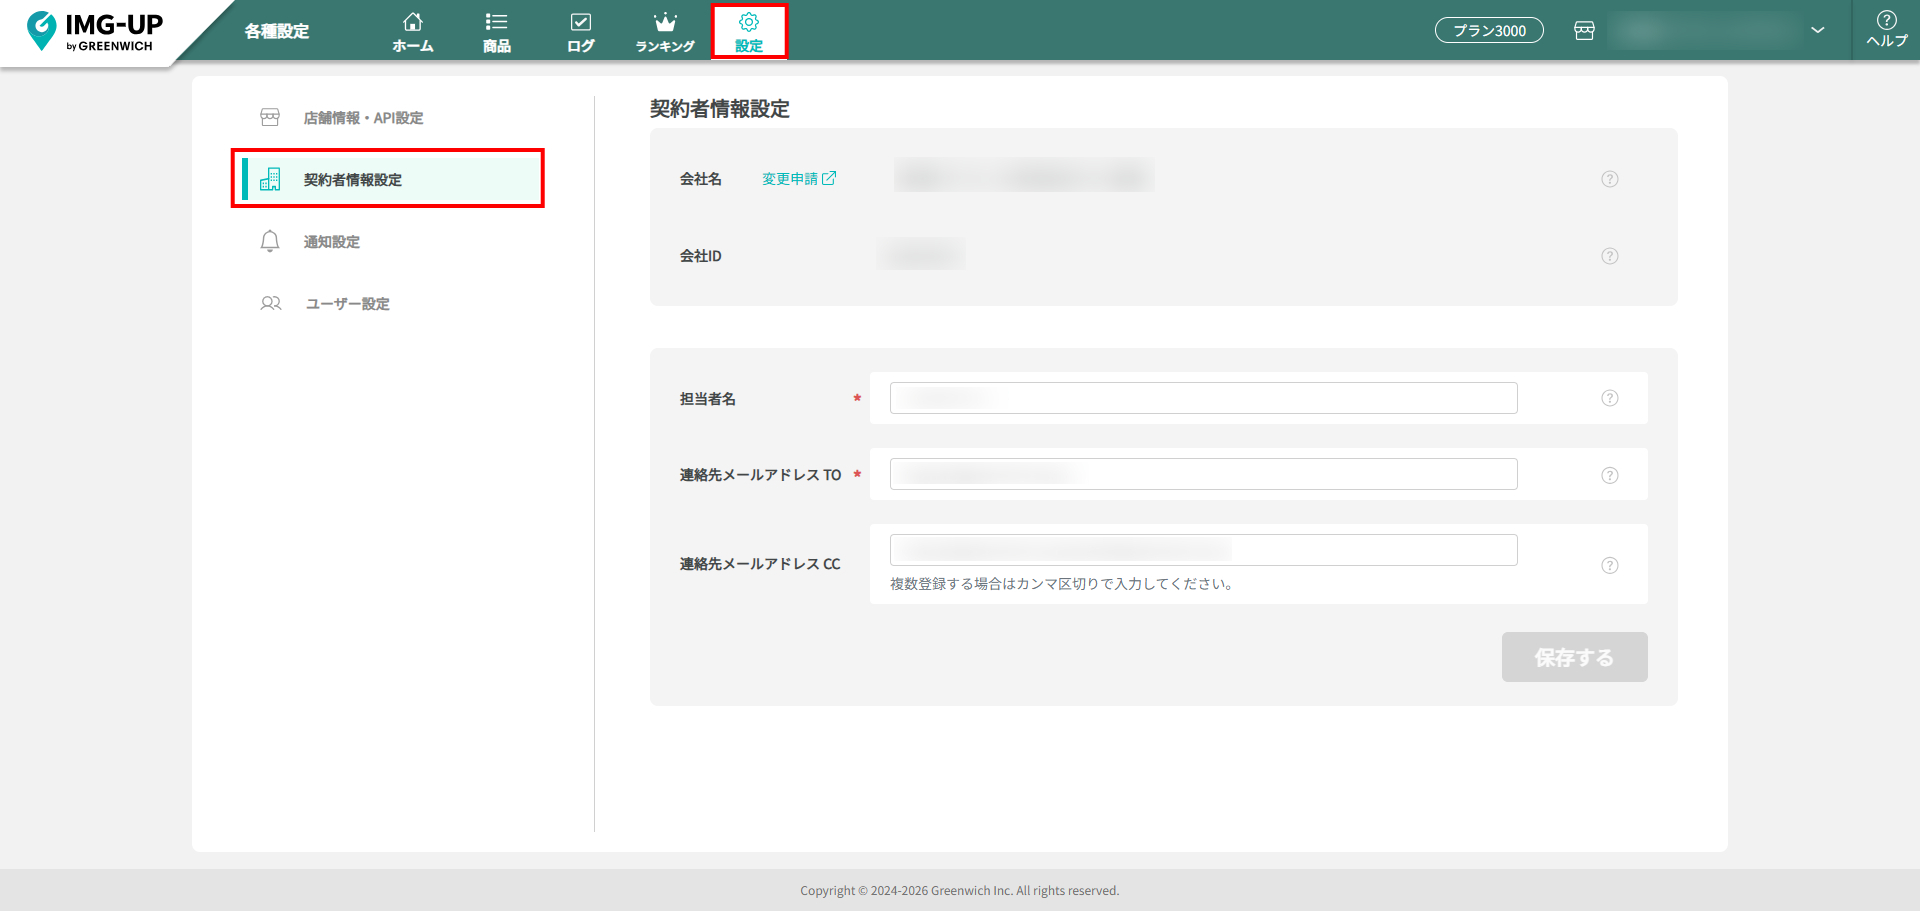The height and width of the screenshot is (911, 1920).
Task: Open the ランキング crown page
Action: (665, 32)
